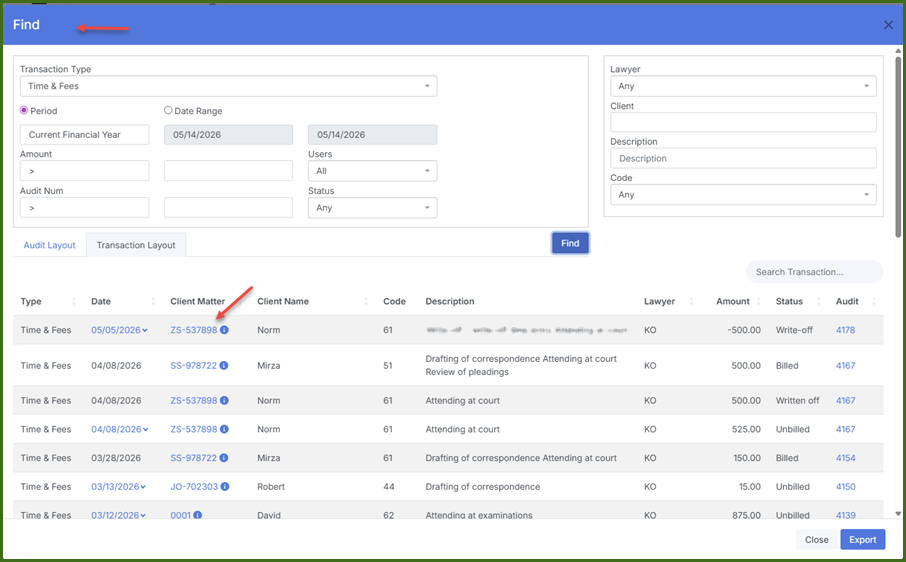Select the Period radio button
Image resolution: width=906 pixels, height=562 pixels.
[24, 110]
